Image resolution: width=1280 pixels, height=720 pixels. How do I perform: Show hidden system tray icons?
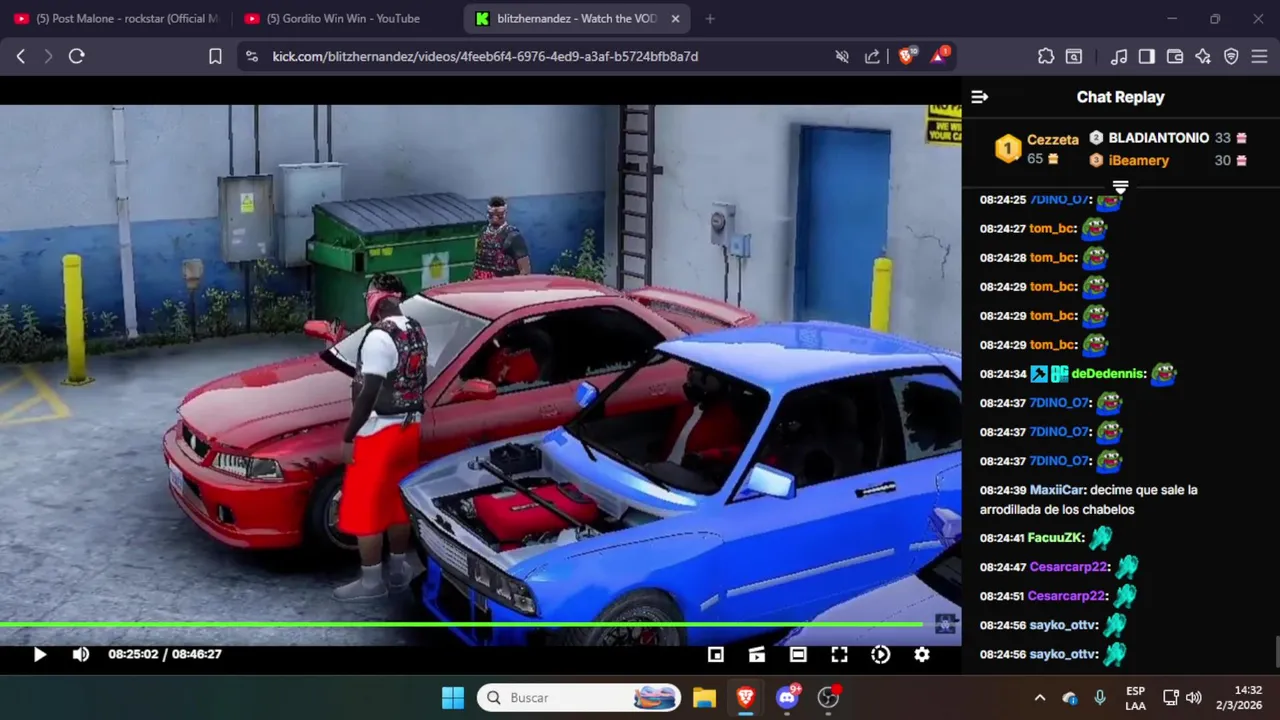pyautogui.click(x=1040, y=697)
